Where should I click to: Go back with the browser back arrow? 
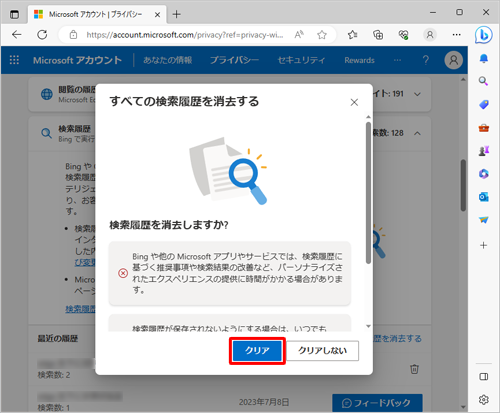(16, 35)
